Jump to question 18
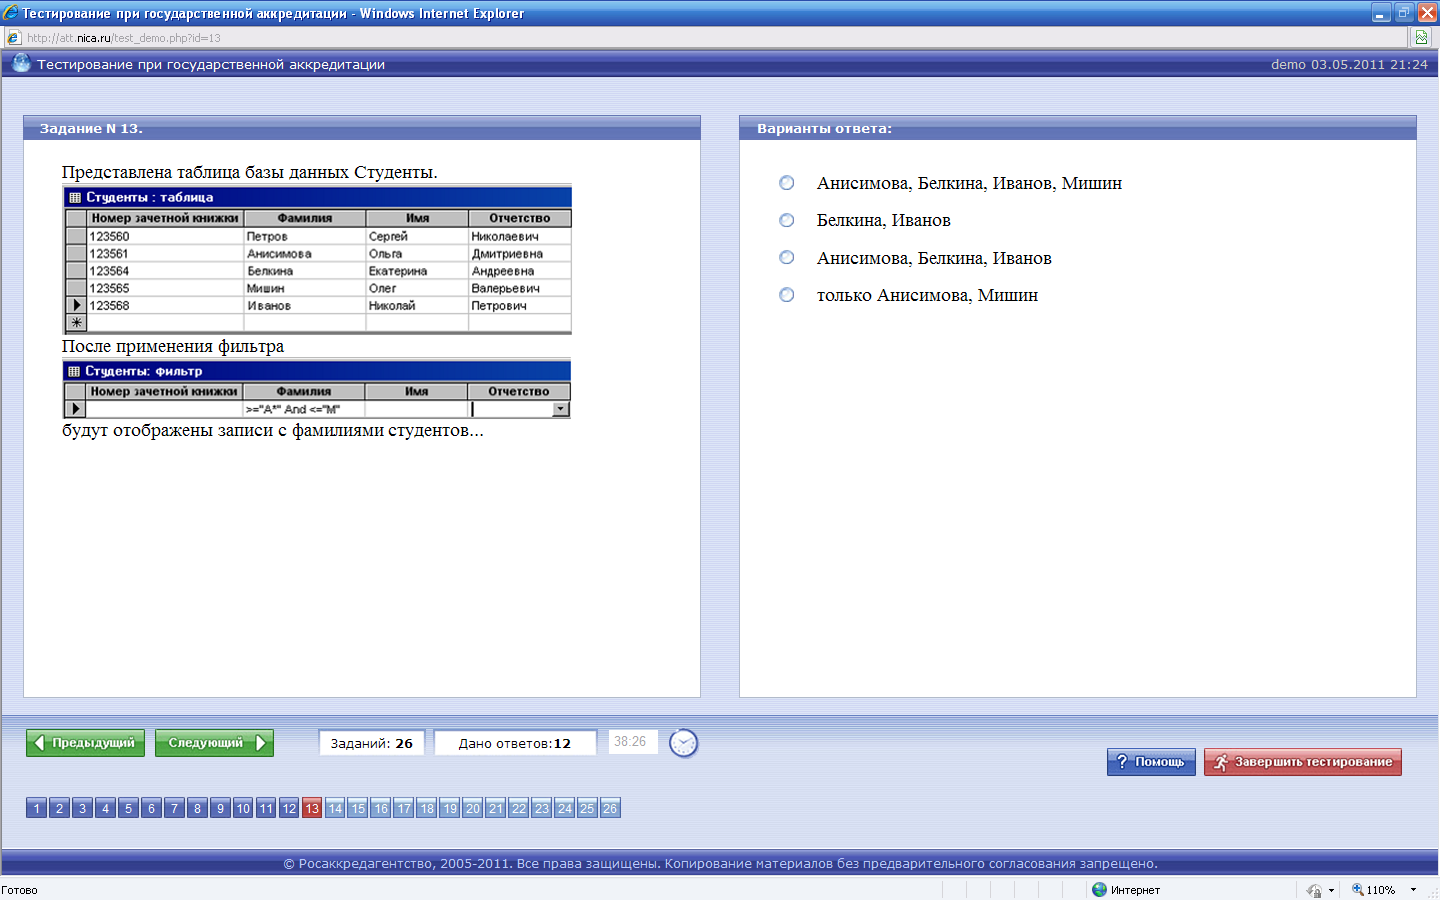 pyautogui.click(x=427, y=808)
